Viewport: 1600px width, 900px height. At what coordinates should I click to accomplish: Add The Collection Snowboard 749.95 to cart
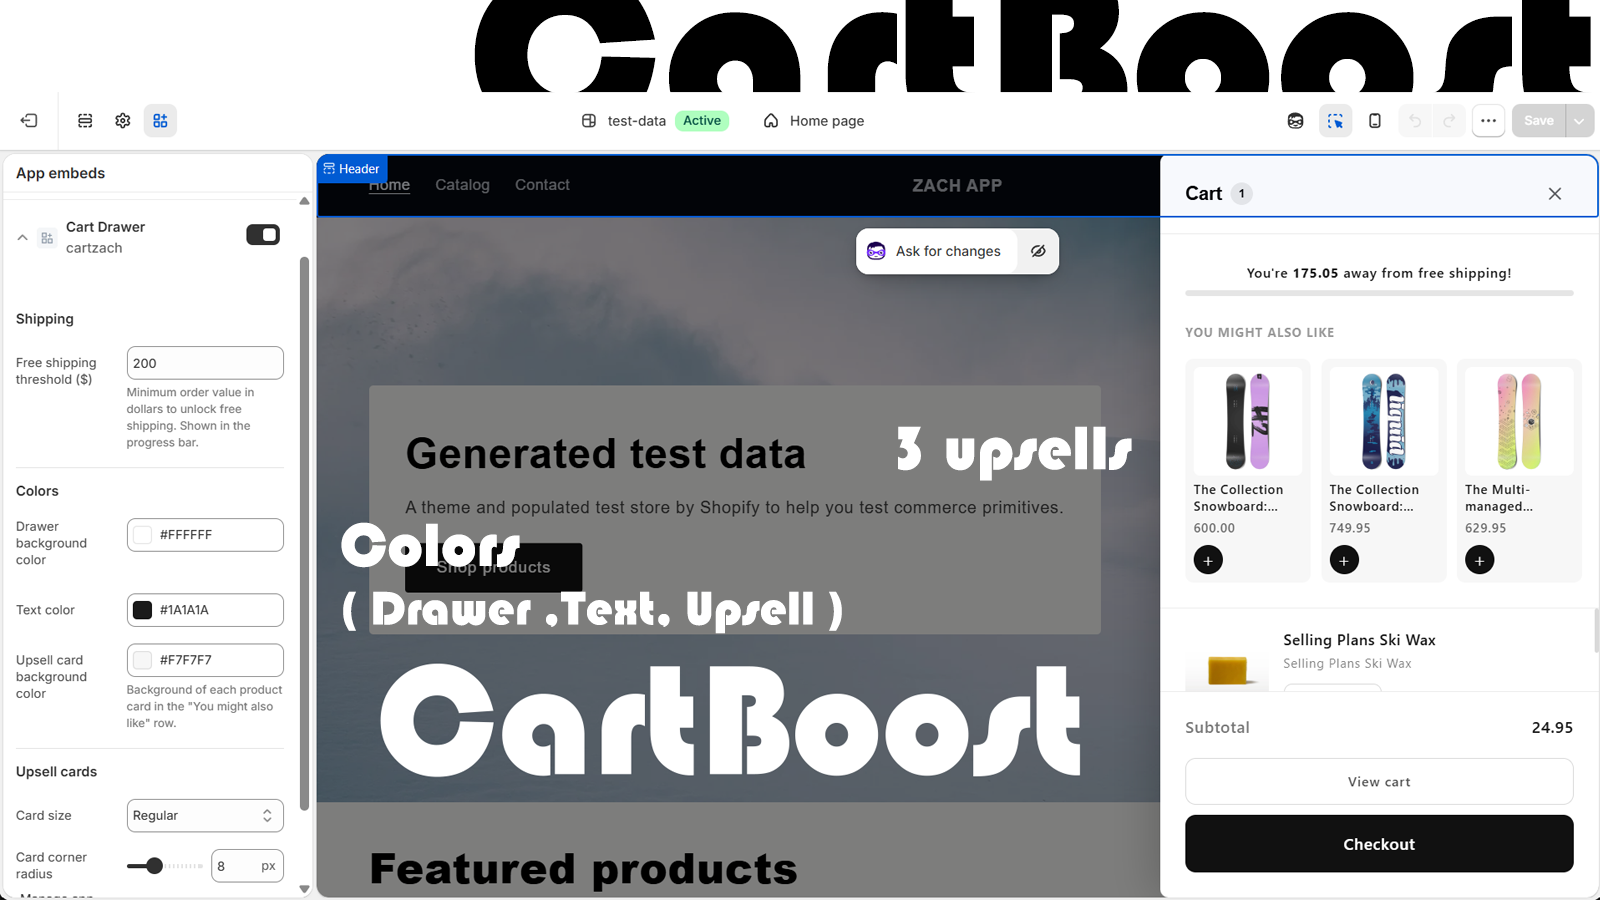(1344, 560)
